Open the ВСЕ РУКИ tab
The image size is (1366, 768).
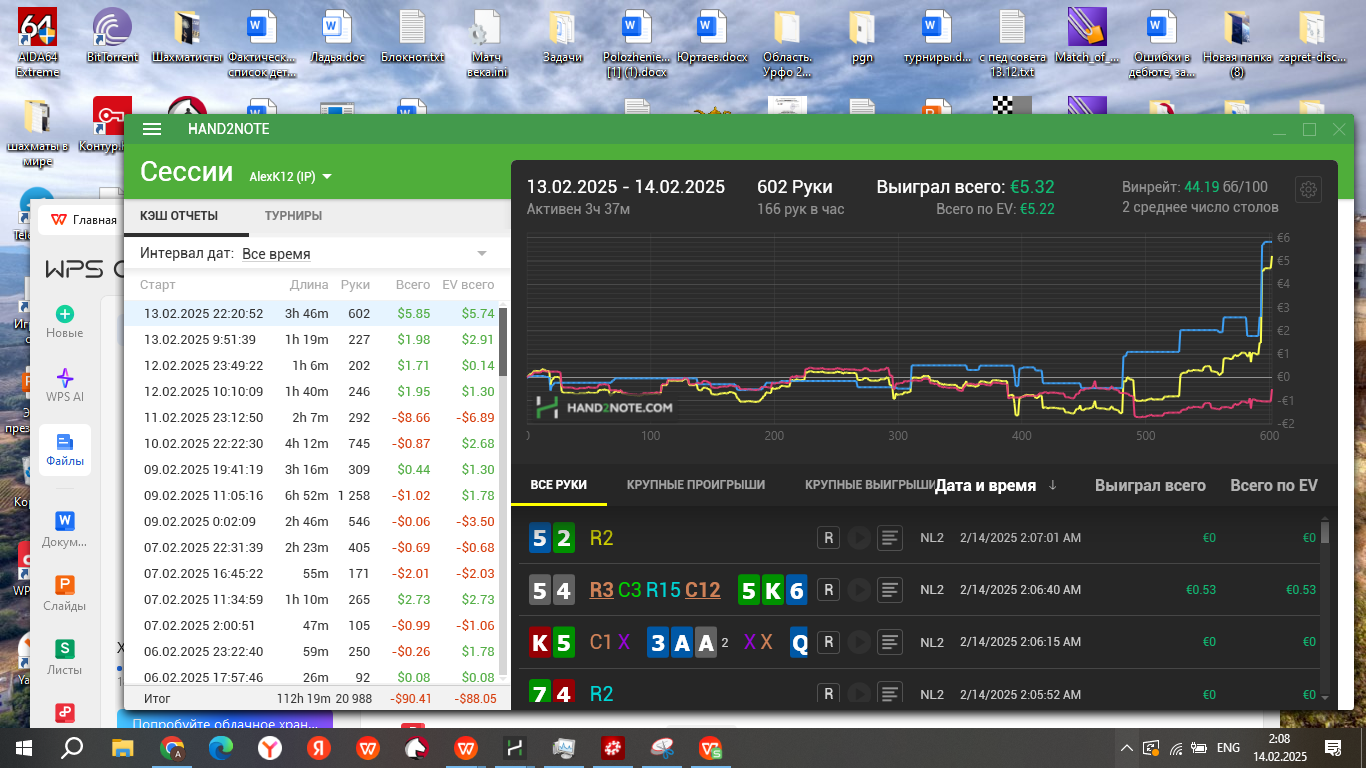558,485
